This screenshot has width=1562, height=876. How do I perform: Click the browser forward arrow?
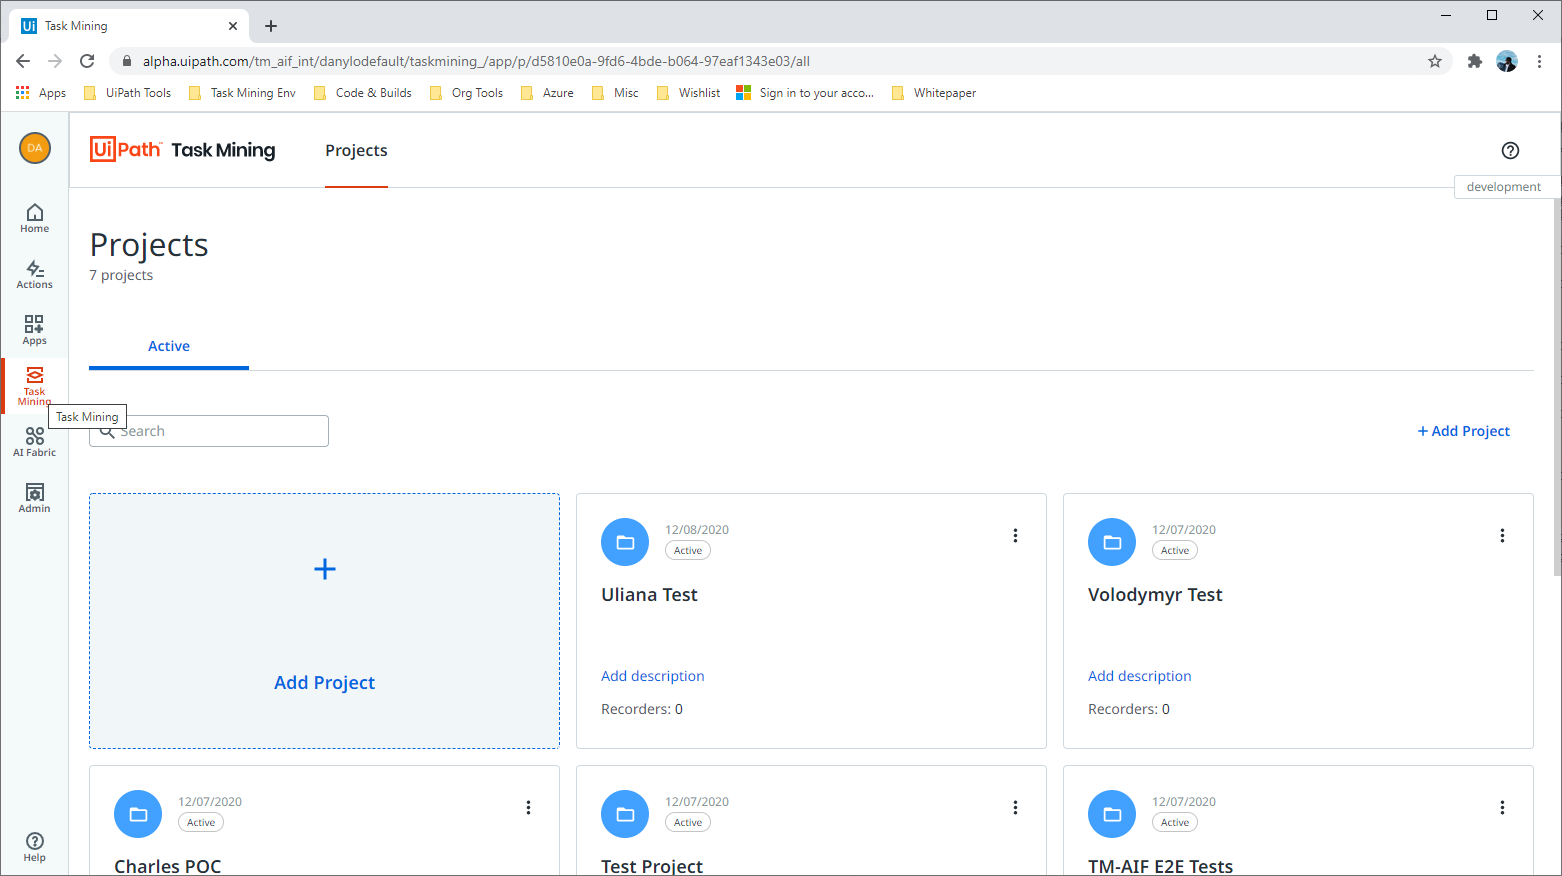pyautogui.click(x=55, y=61)
